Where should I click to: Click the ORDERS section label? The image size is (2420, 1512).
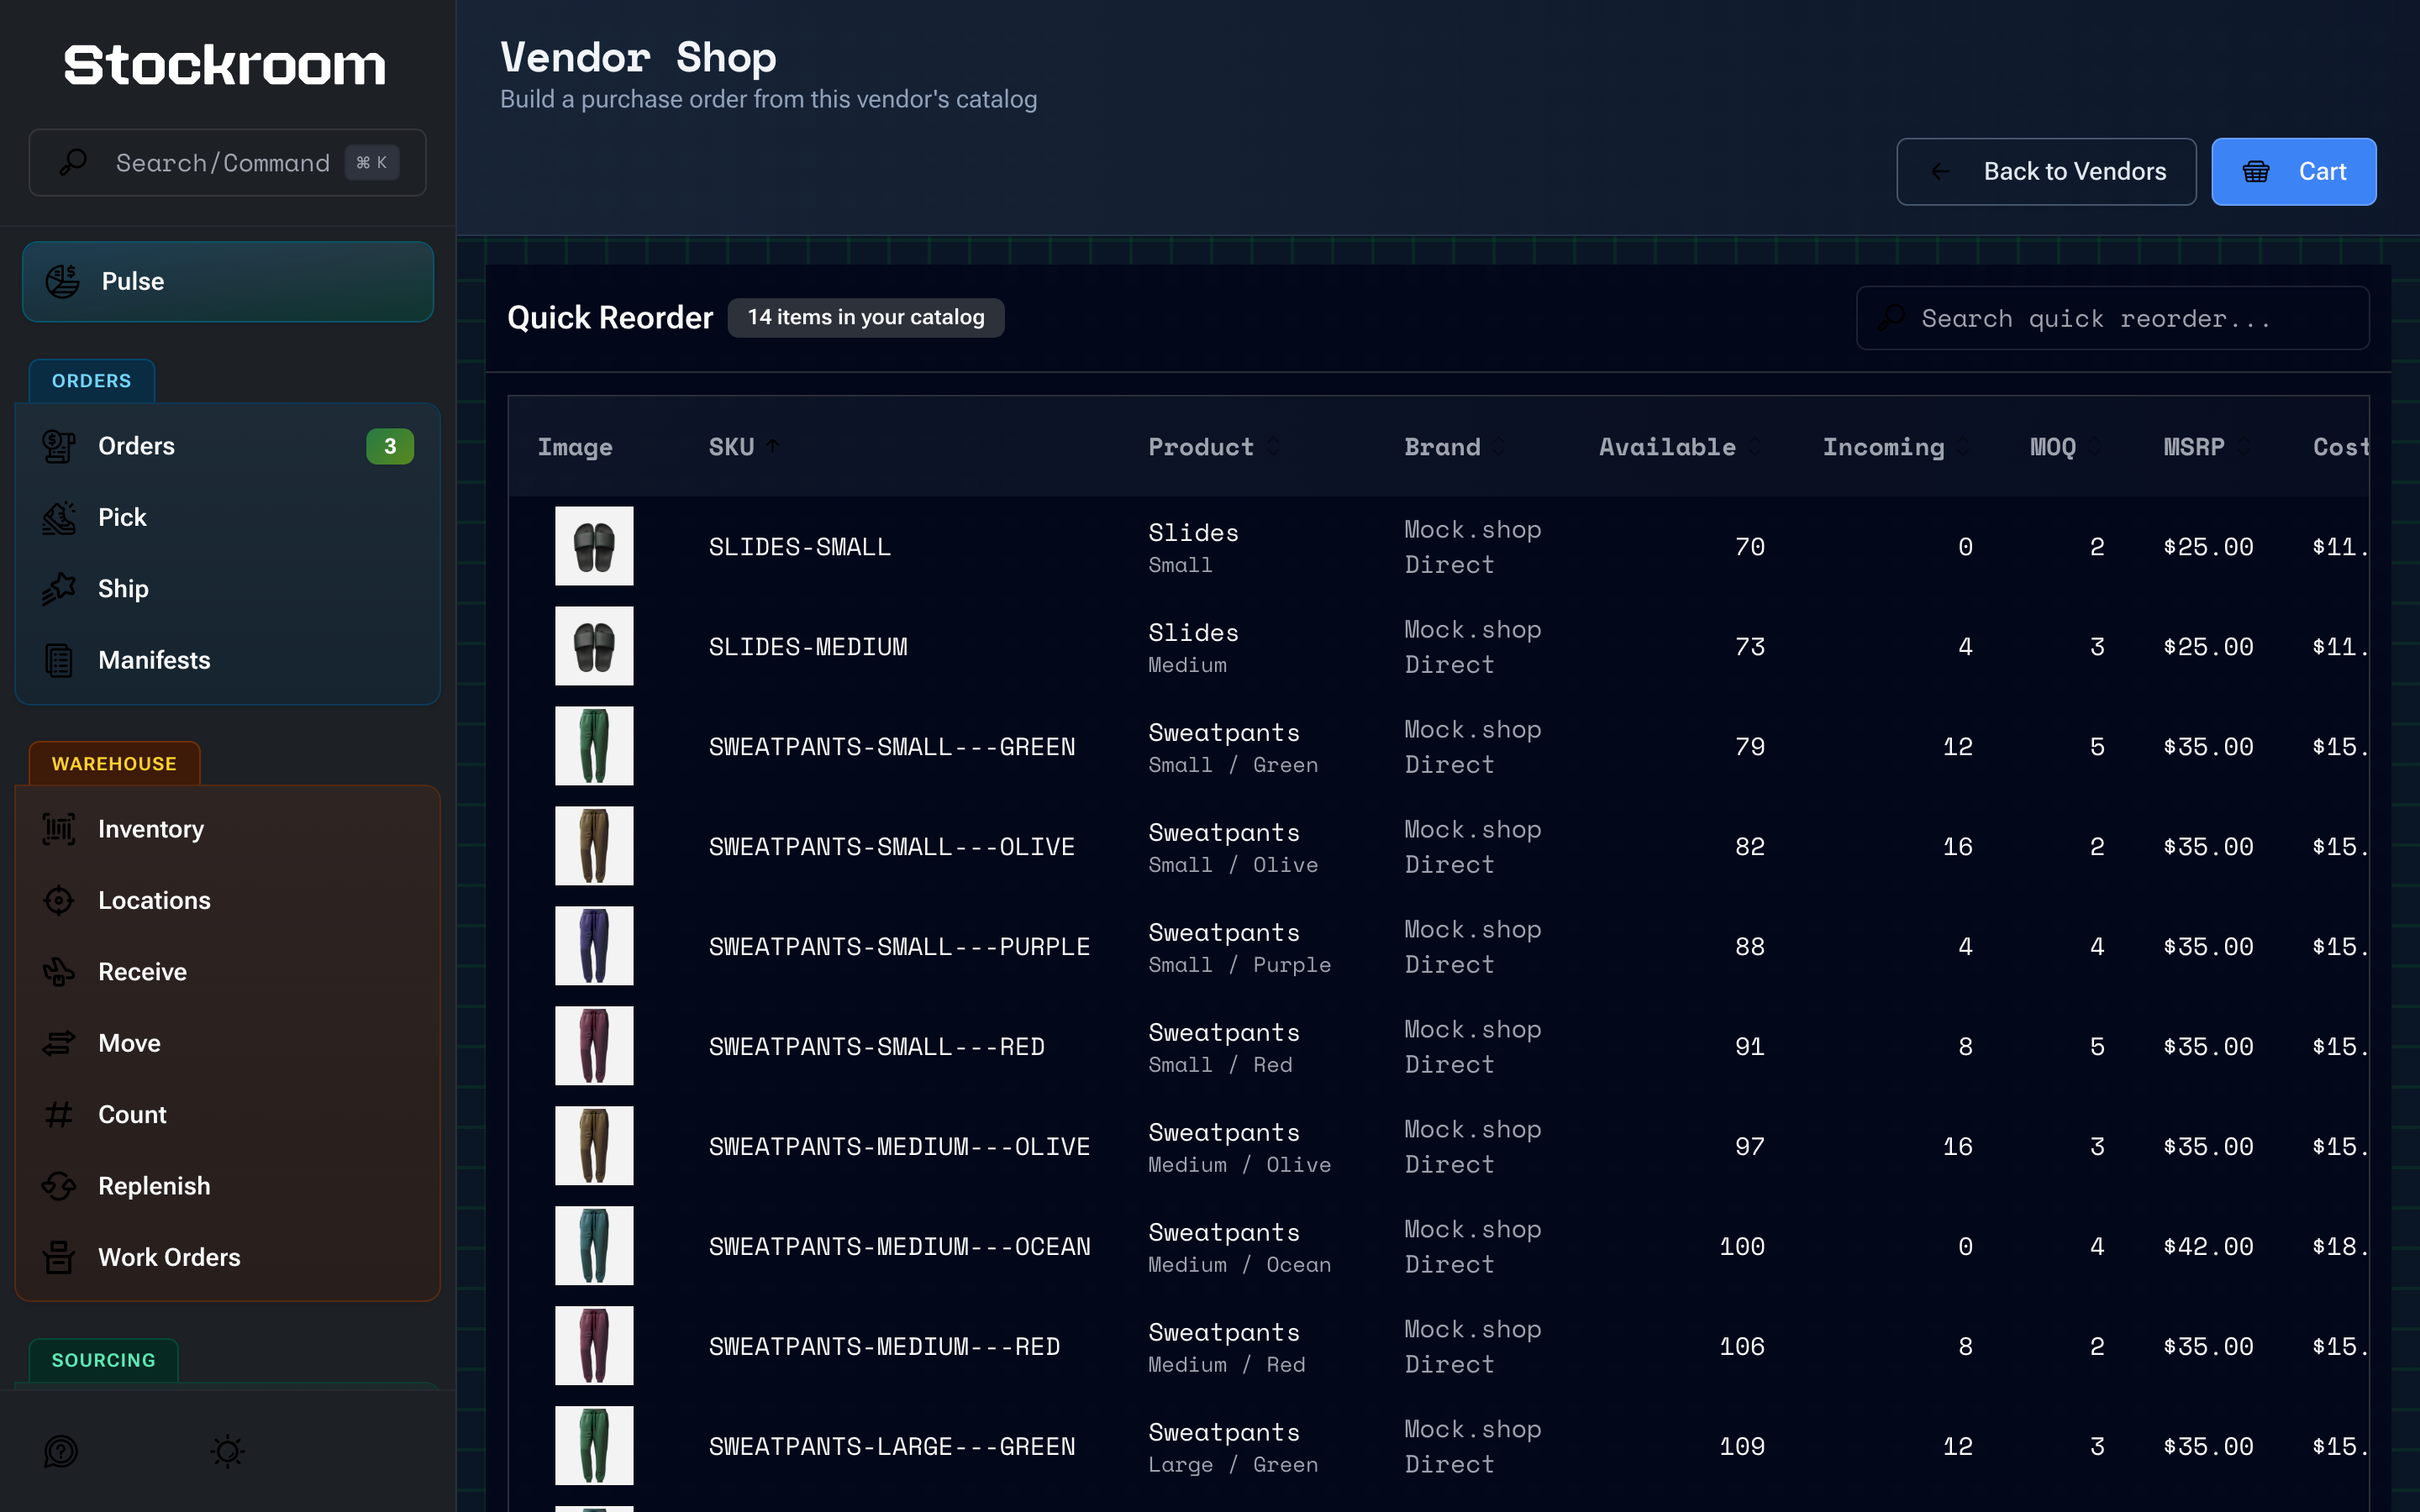(x=91, y=381)
